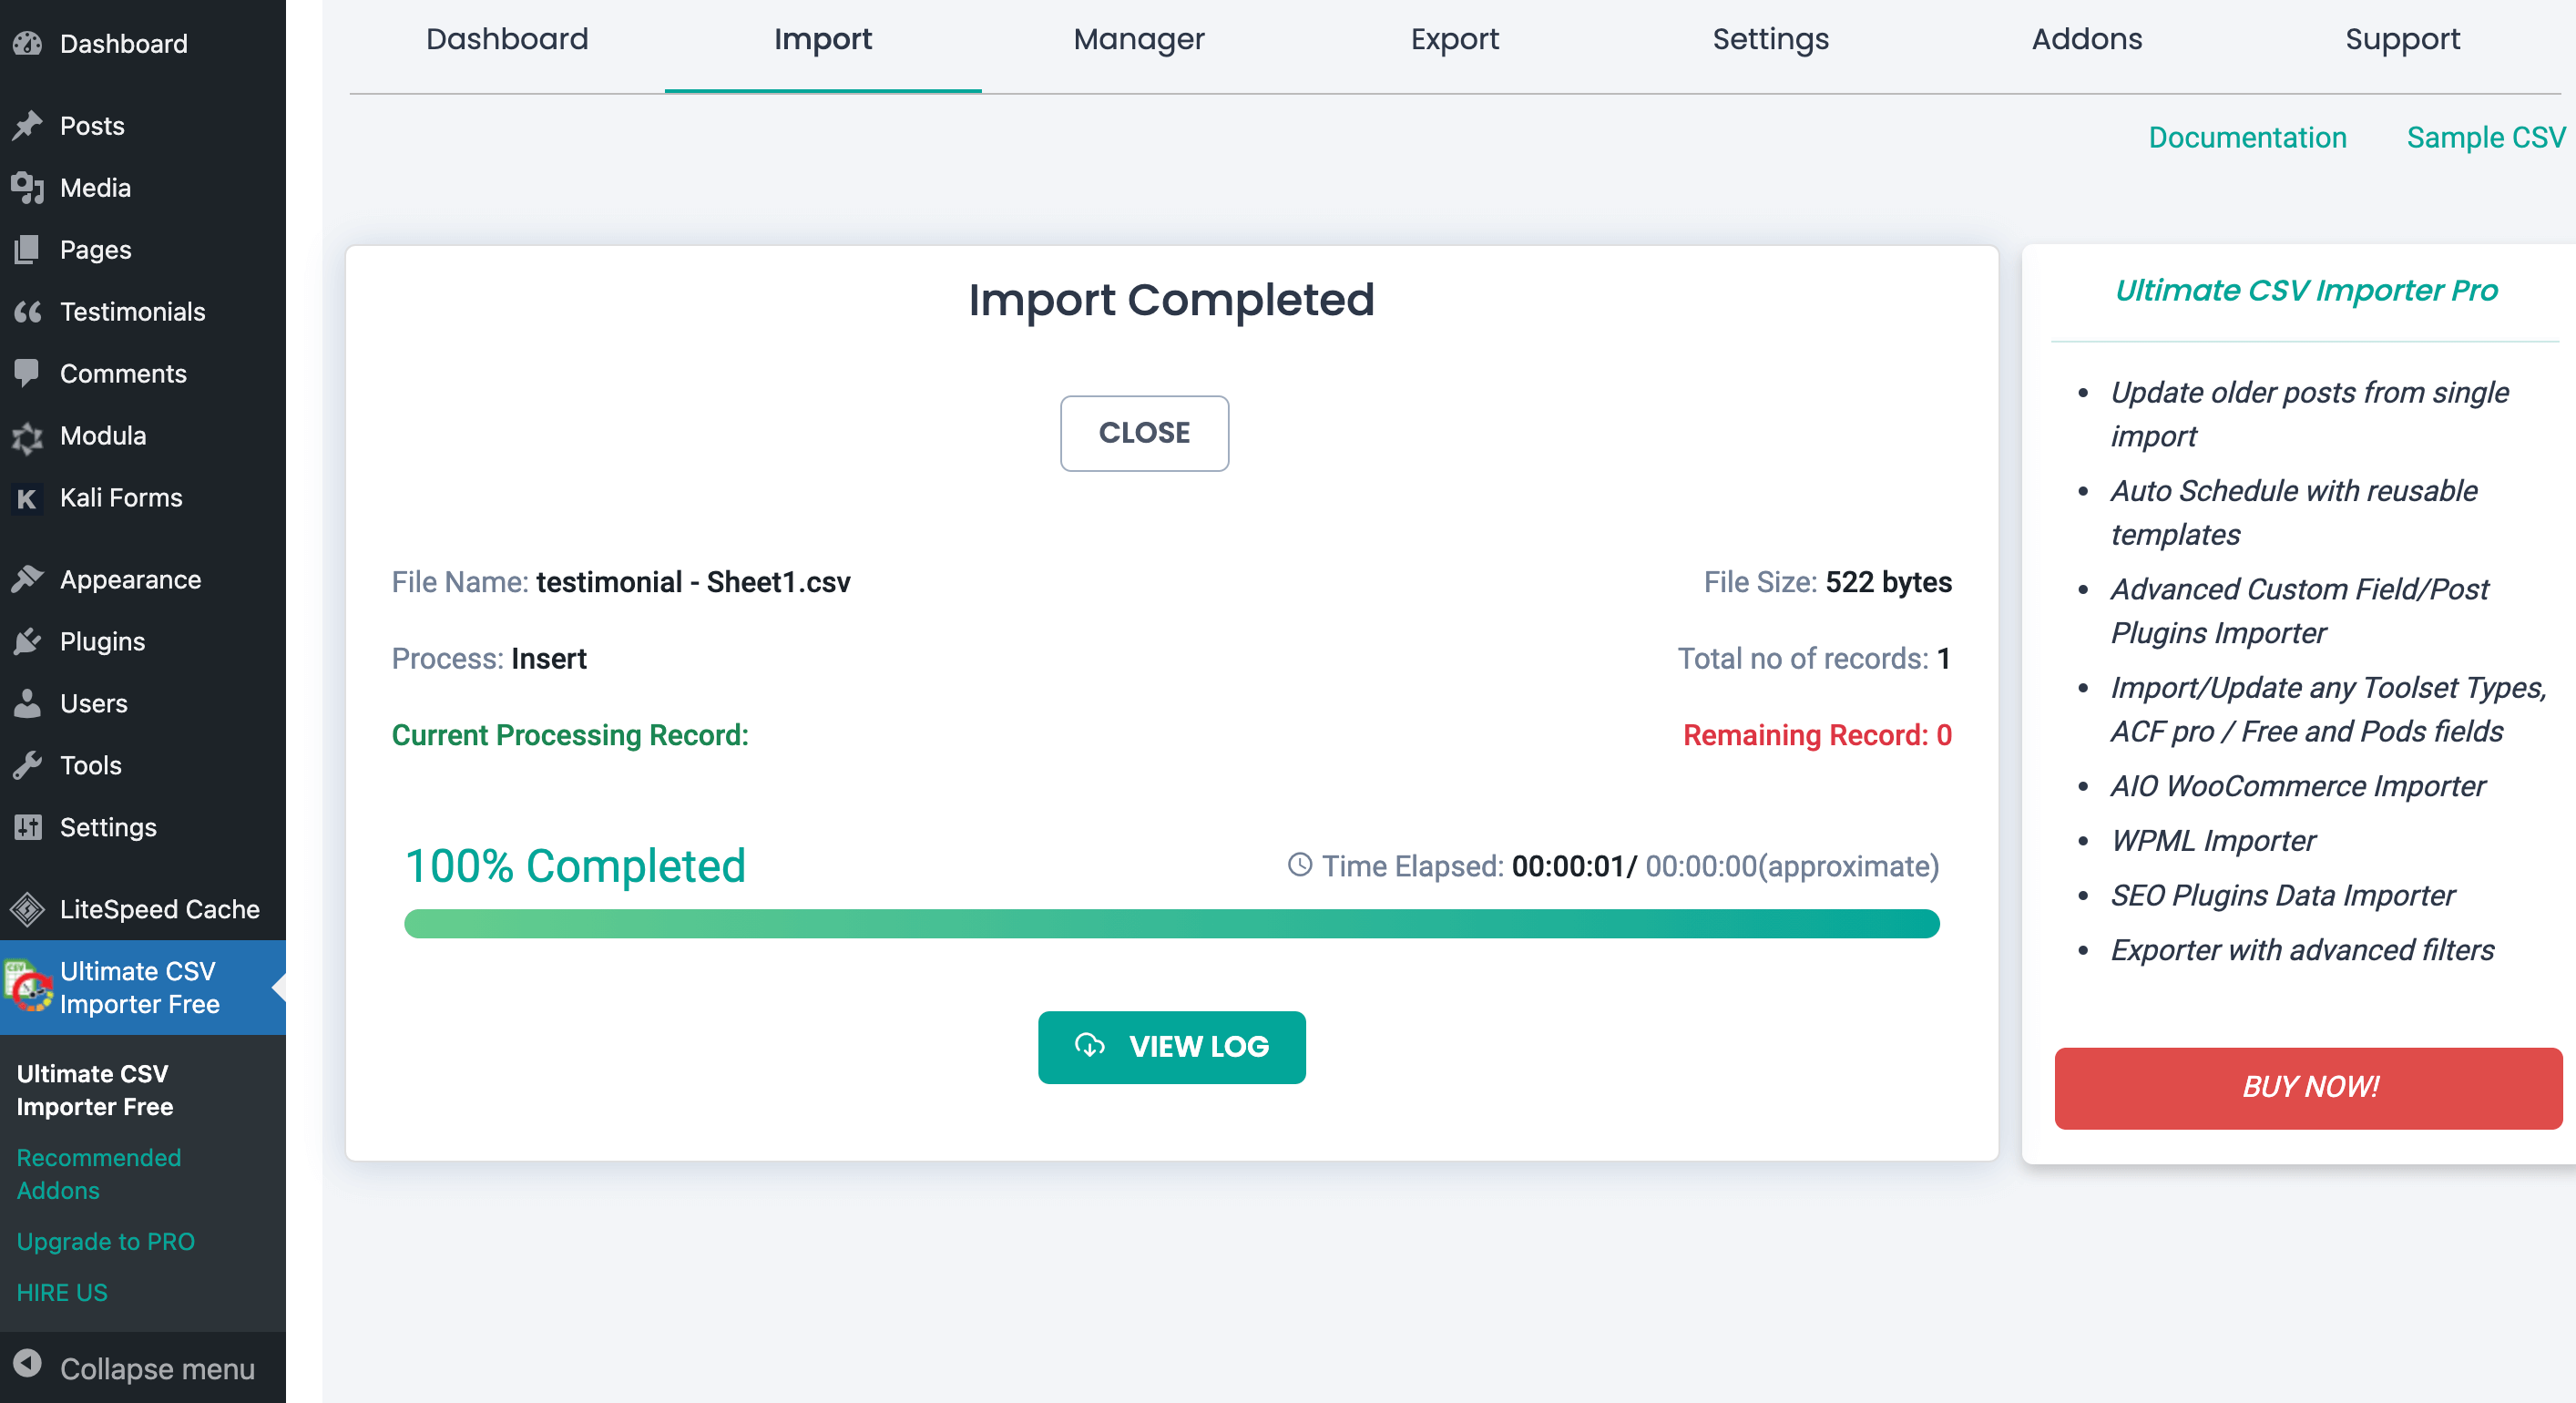The height and width of the screenshot is (1403, 2576).
Task: Open the Manager tab
Action: pos(1139,39)
